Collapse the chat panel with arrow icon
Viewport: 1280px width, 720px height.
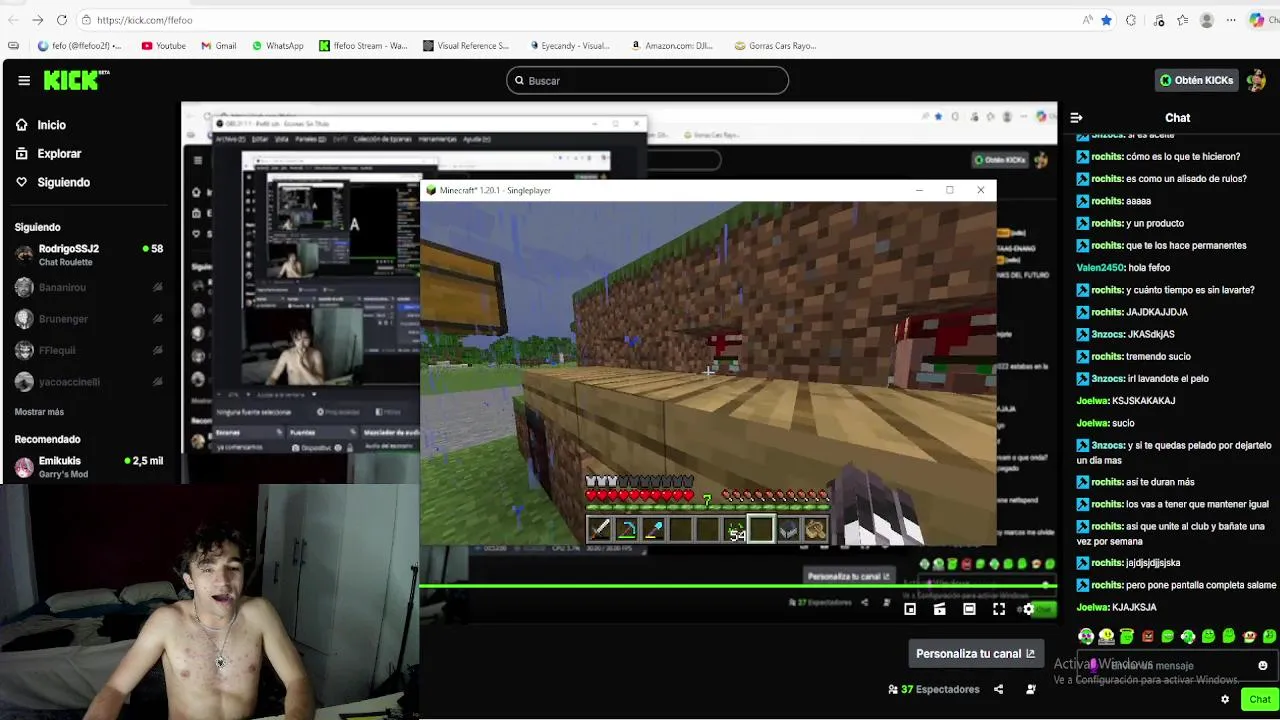coord(1076,118)
